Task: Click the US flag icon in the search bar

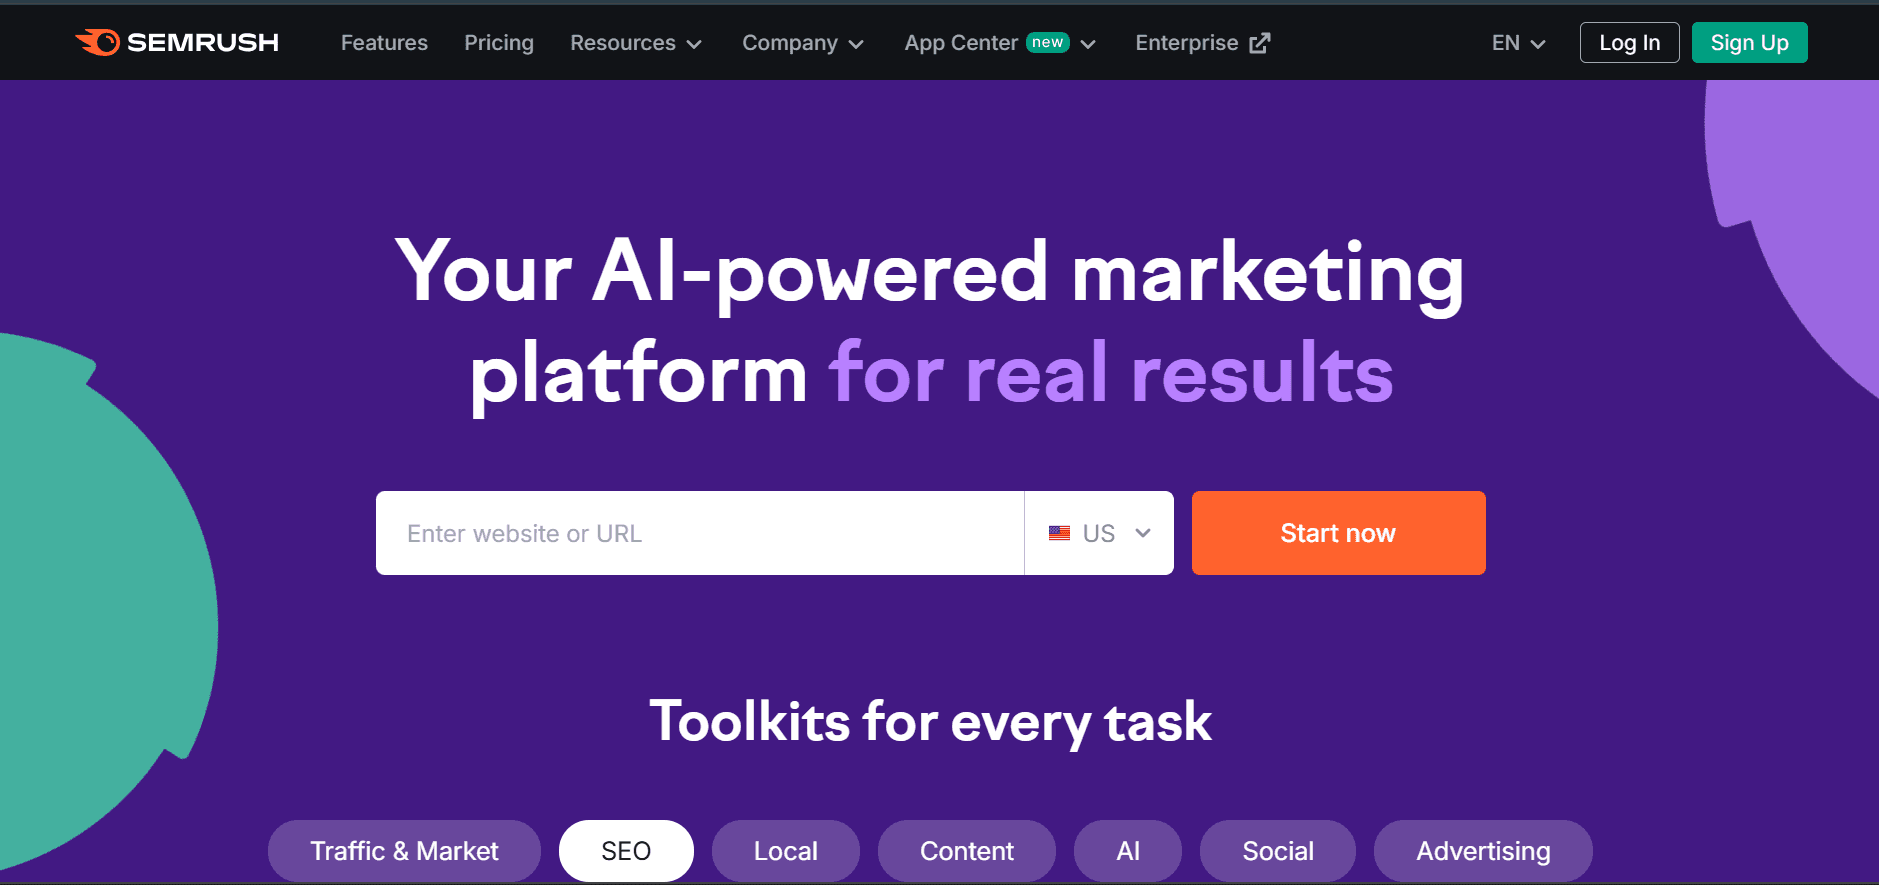Action: pyautogui.click(x=1060, y=533)
